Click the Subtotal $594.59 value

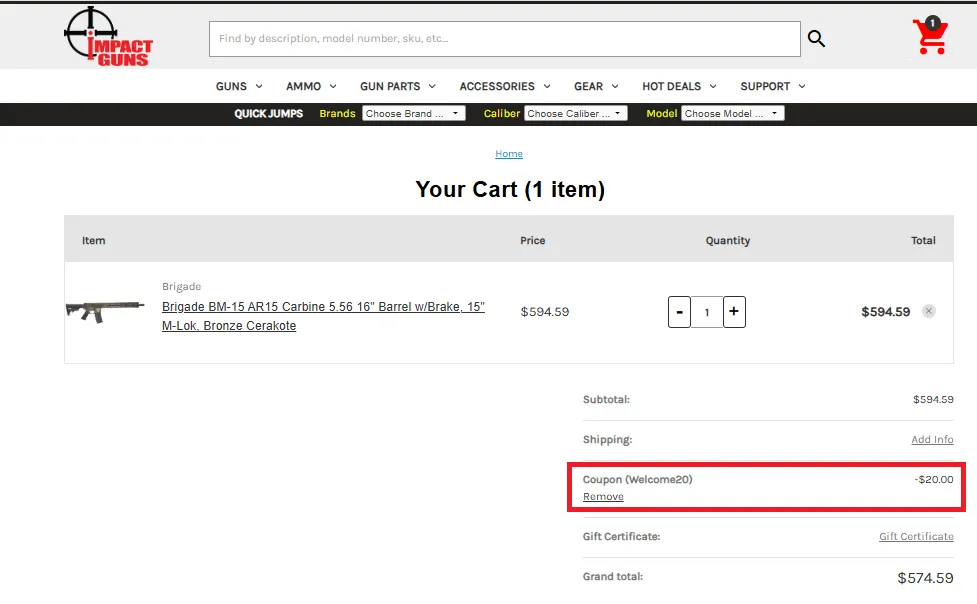pos(933,400)
